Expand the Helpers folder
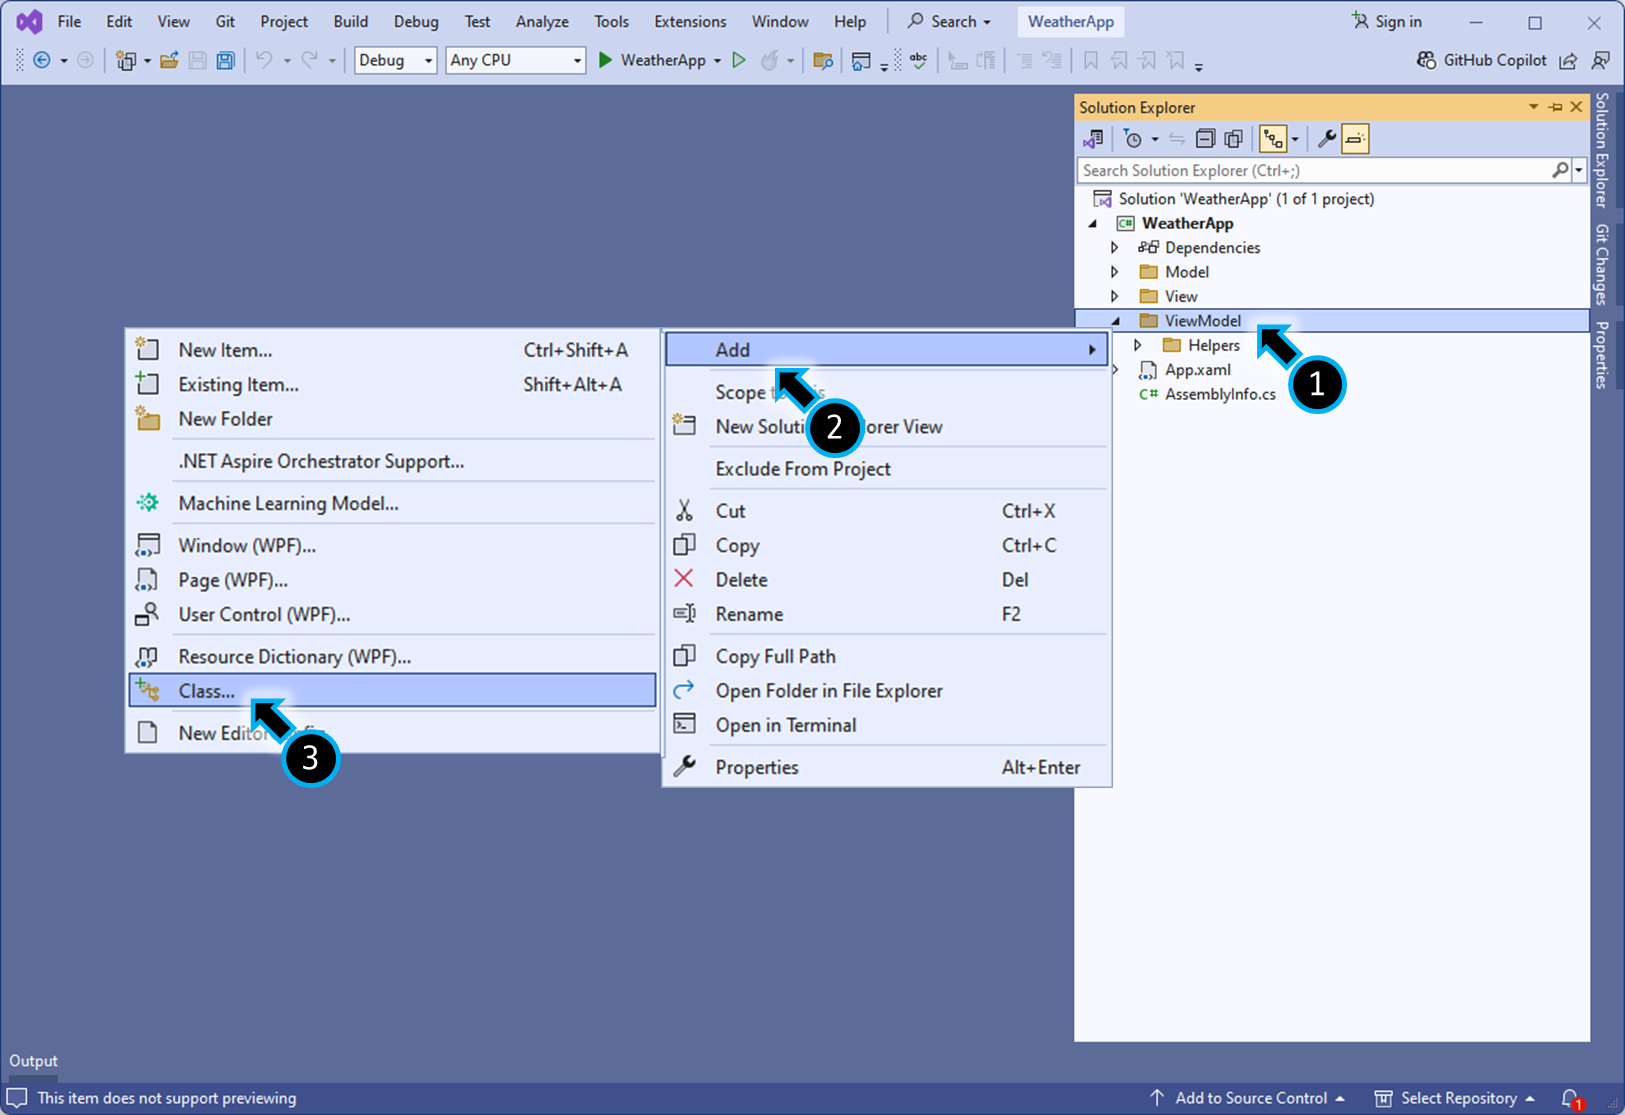The image size is (1625, 1115). (x=1138, y=346)
